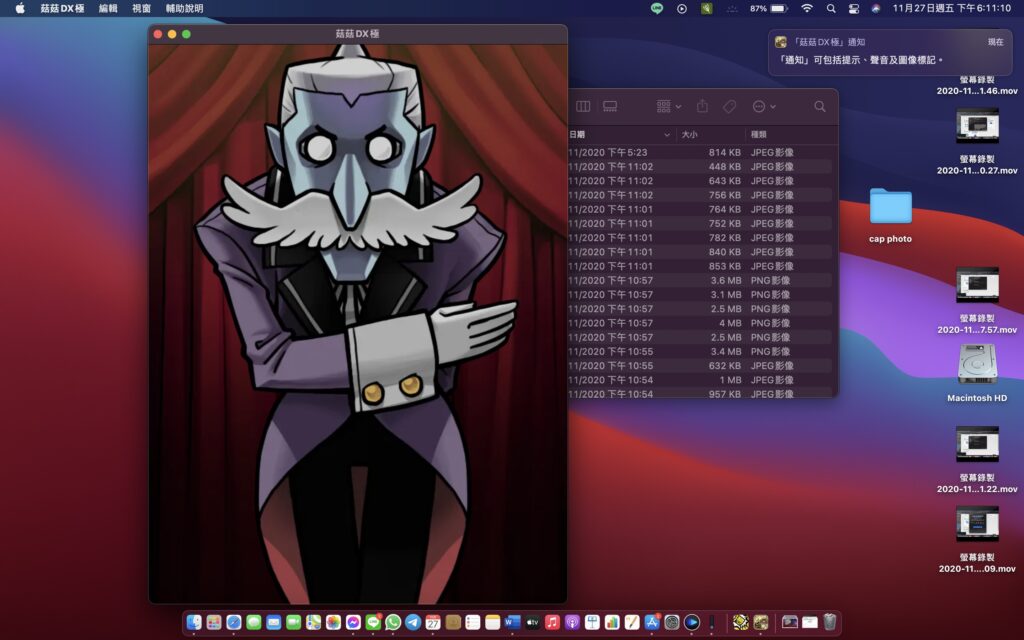
Task: Open Calendar from the Dock
Action: click(x=433, y=622)
